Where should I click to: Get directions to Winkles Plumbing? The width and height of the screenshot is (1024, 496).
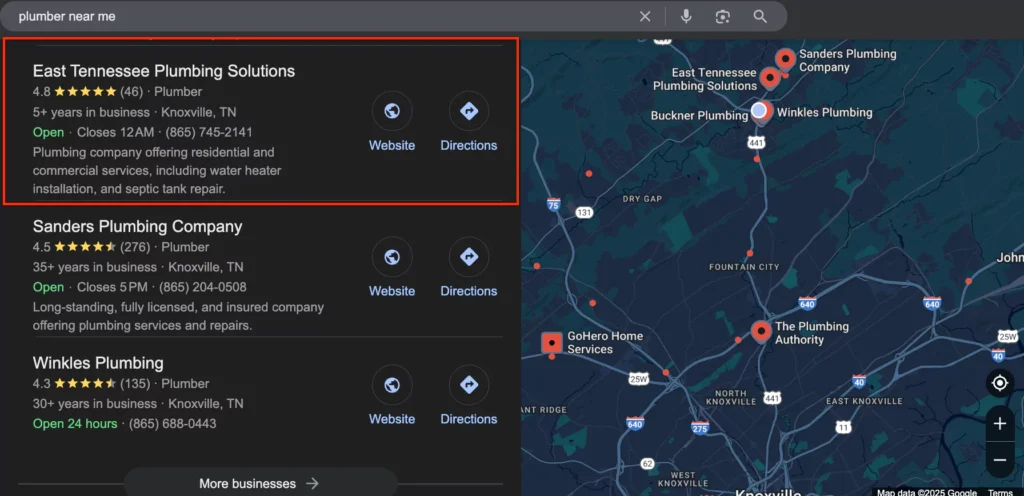[x=468, y=385]
